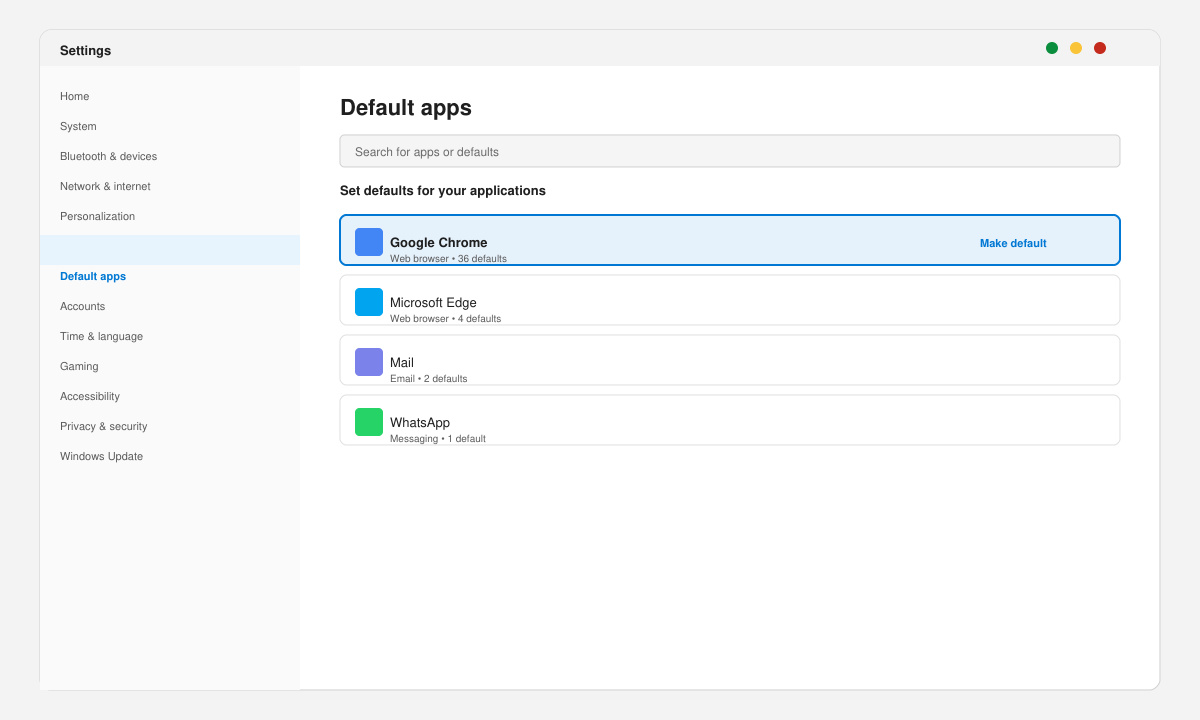Click the red window control dot
Image resolution: width=1200 pixels, height=720 pixels.
coord(1100,48)
